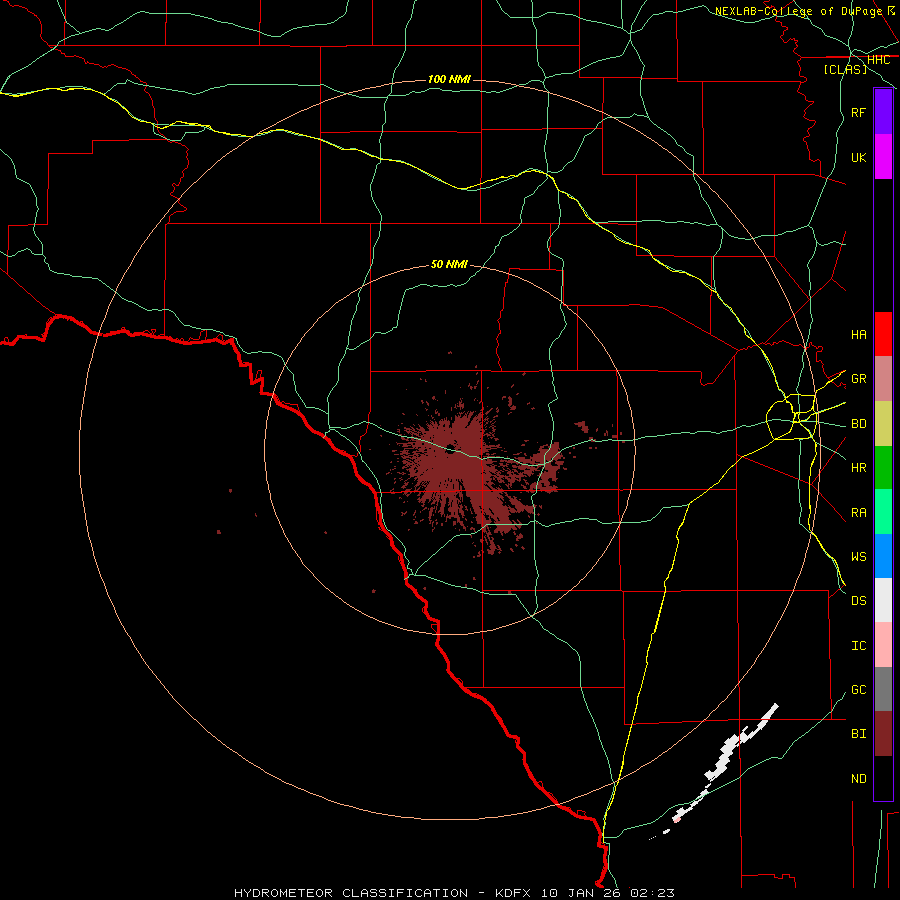This screenshot has width=900, height=900.
Task: Click the HA red legend swatch
Action: [x=883, y=334]
